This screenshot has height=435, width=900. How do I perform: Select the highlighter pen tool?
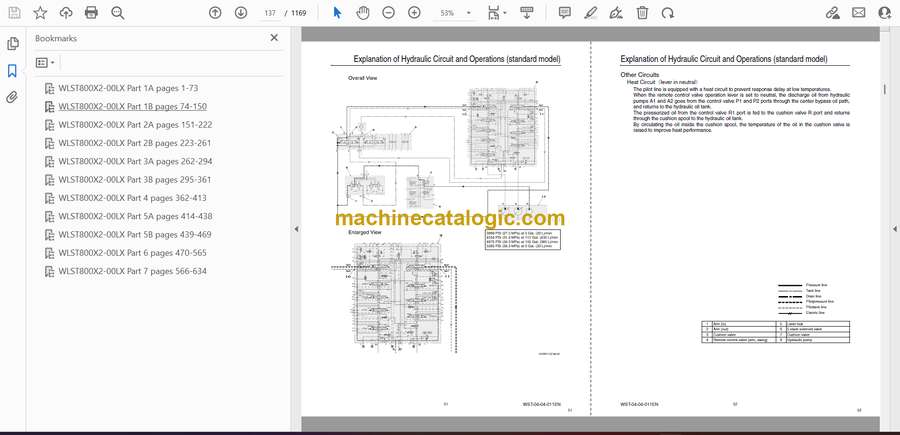pyautogui.click(x=590, y=13)
